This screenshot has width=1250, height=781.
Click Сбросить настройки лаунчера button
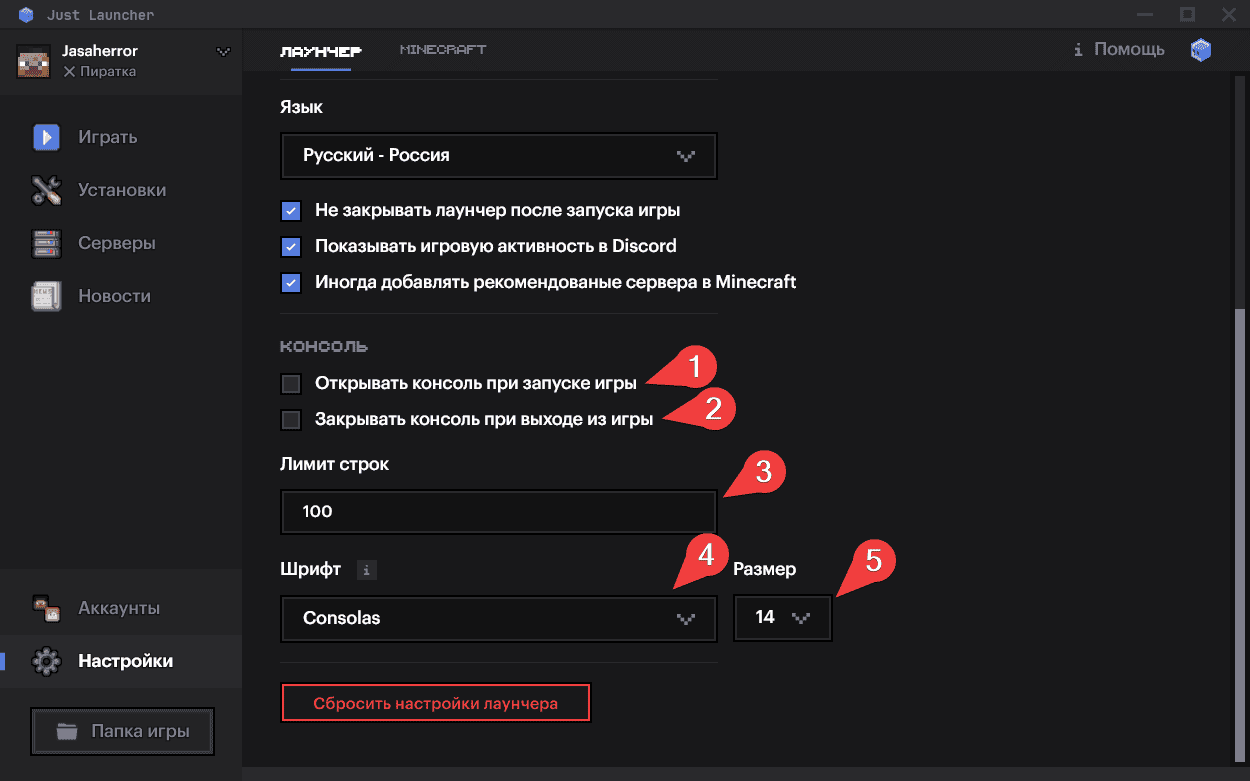435,702
